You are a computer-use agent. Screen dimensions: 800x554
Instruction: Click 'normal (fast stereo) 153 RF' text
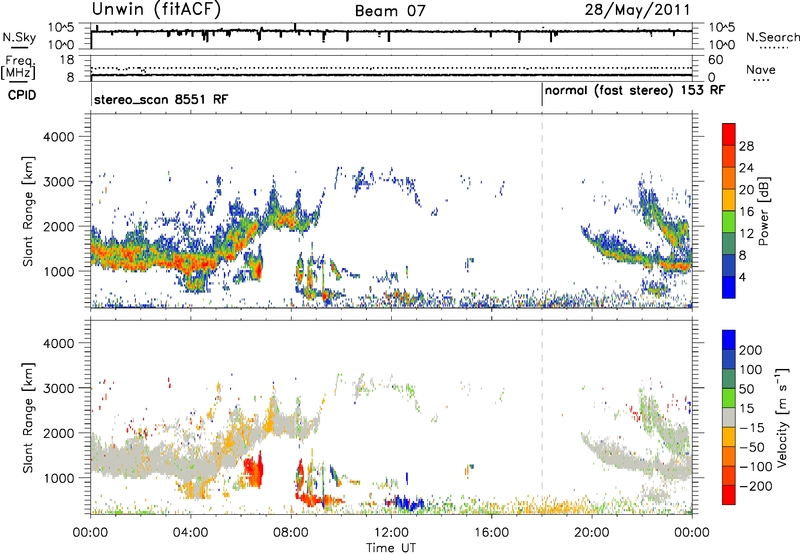click(x=635, y=91)
